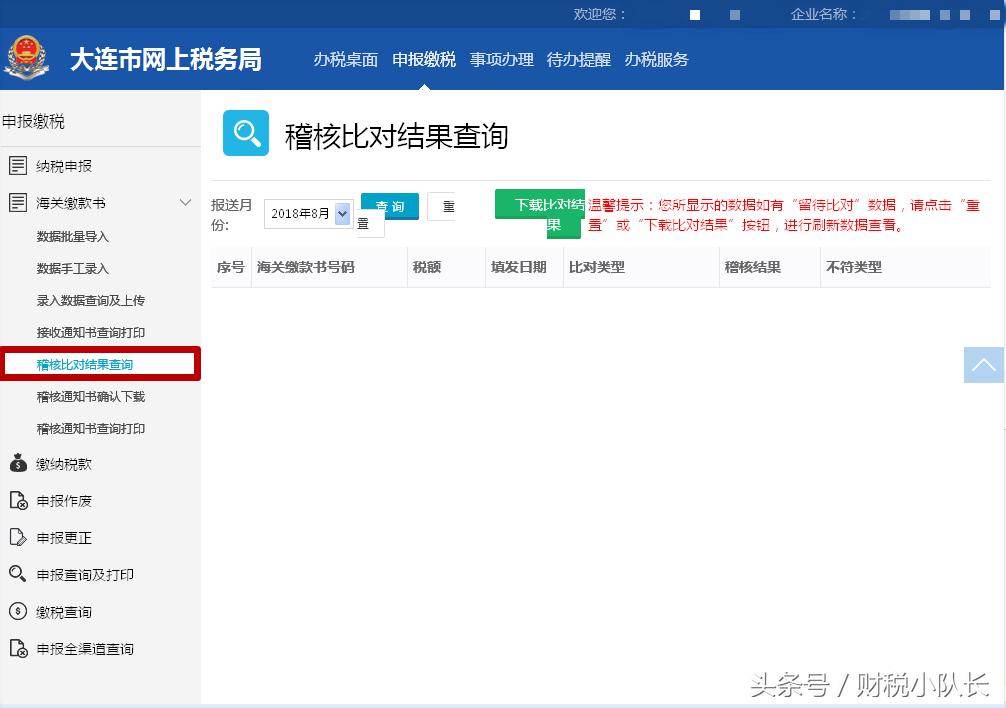
Task: Open the 事项办理 menu
Action: tap(502, 59)
